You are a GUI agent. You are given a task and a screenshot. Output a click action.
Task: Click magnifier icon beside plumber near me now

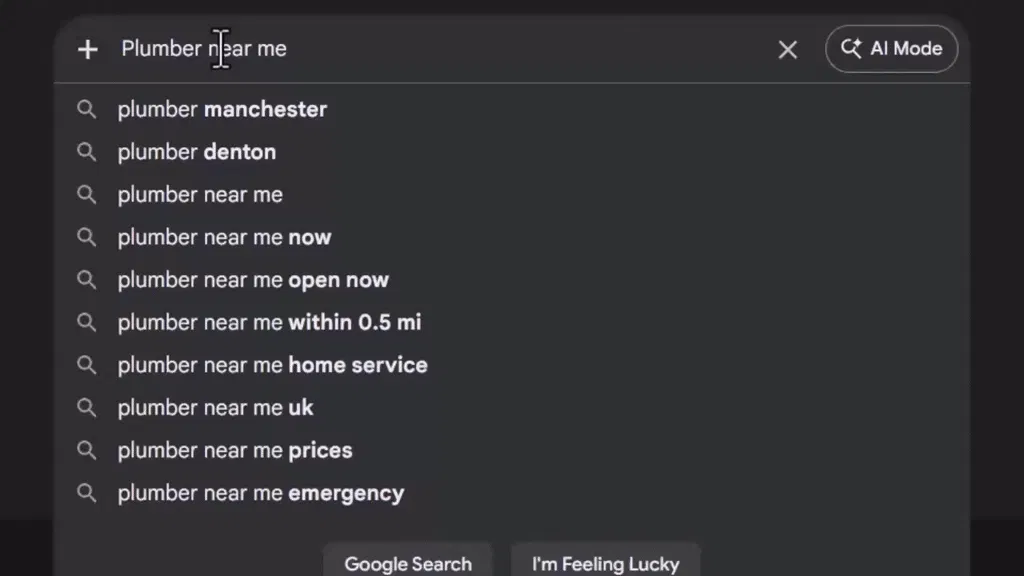click(86, 237)
